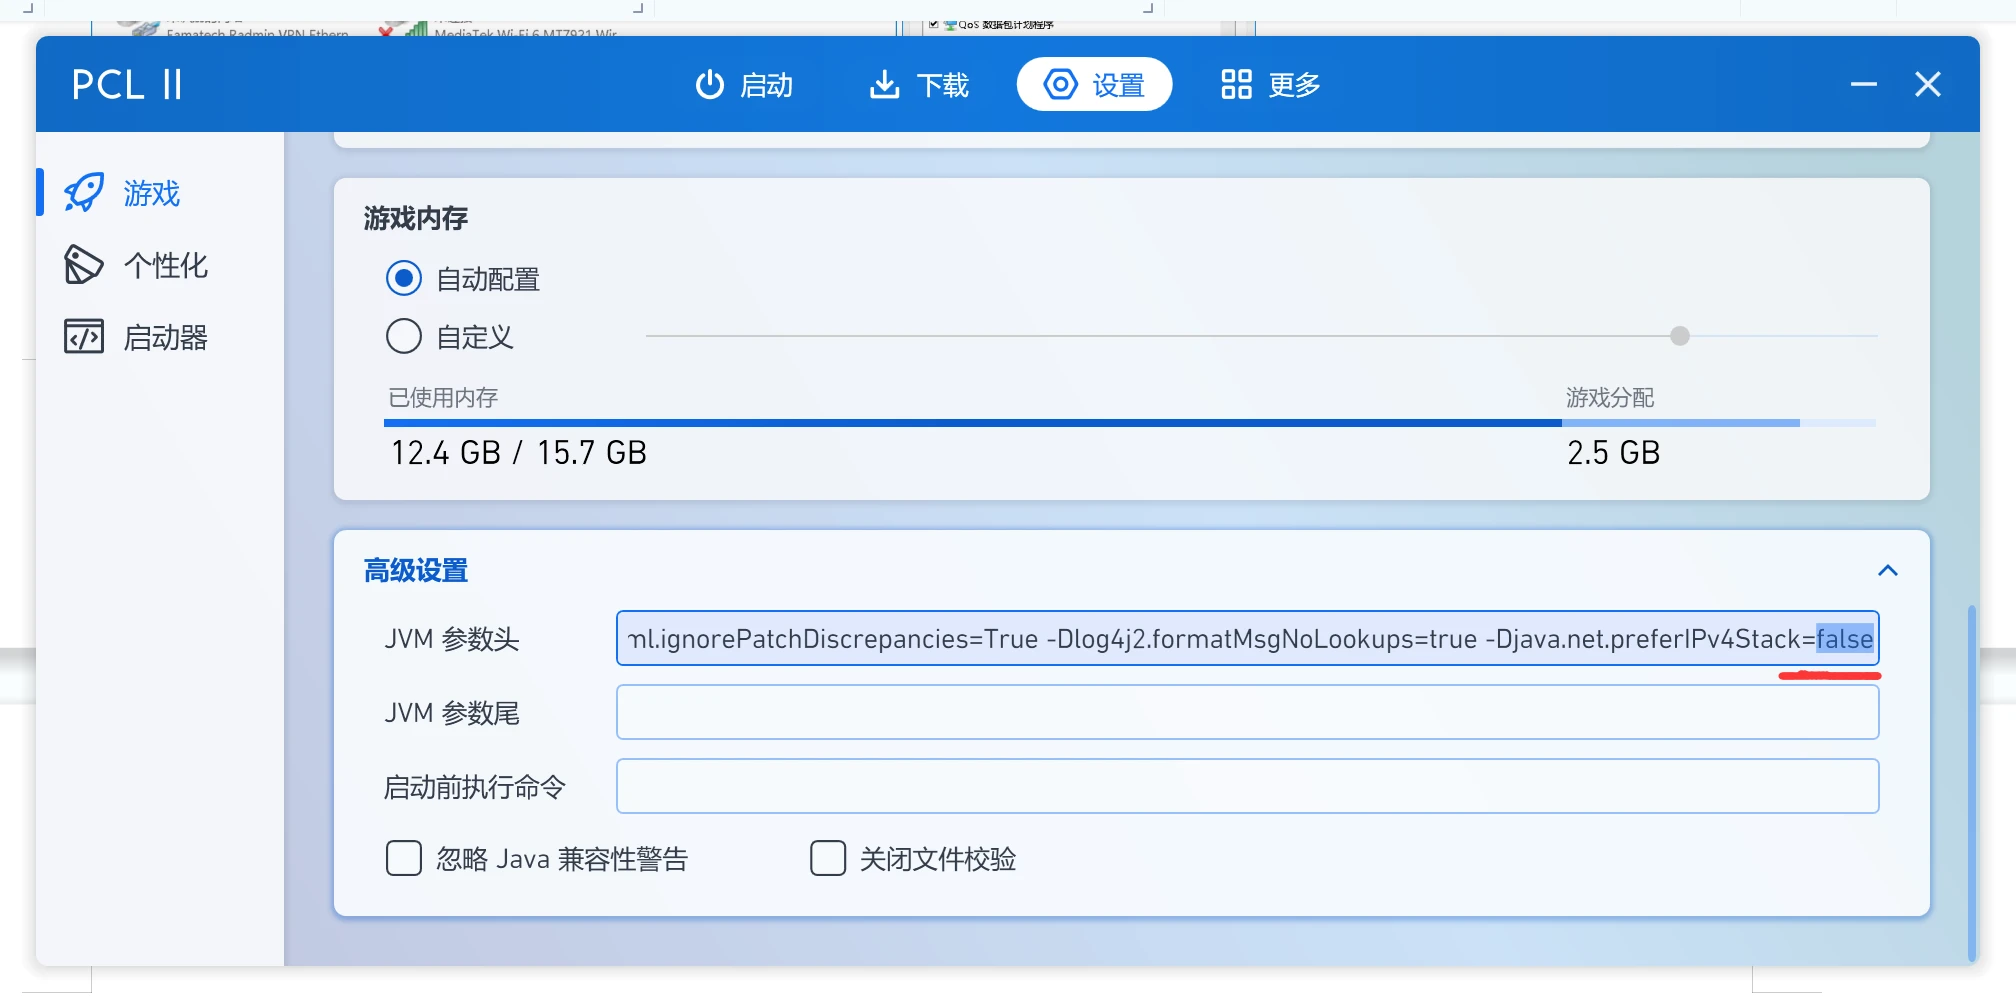The image size is (2016, 1002).
Task: Click the 12.4 GB / 15.7 GB value
Action: click(x=518, y=453)
